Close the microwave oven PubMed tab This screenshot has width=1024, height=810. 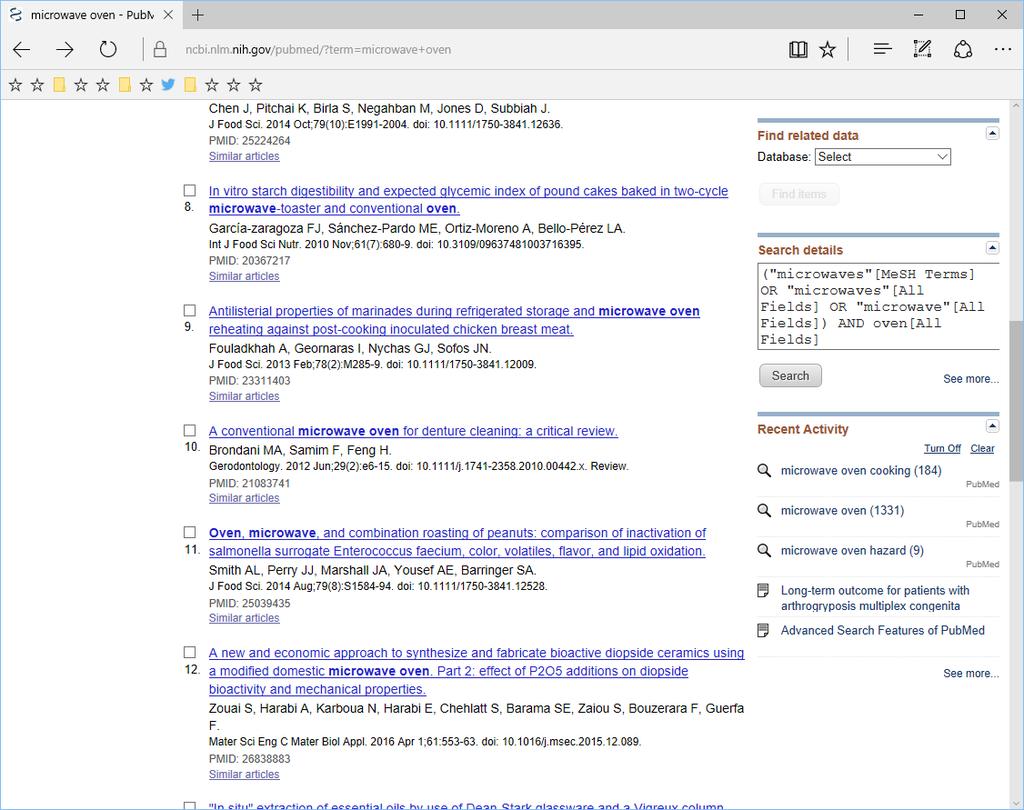(x=168, y=14)
